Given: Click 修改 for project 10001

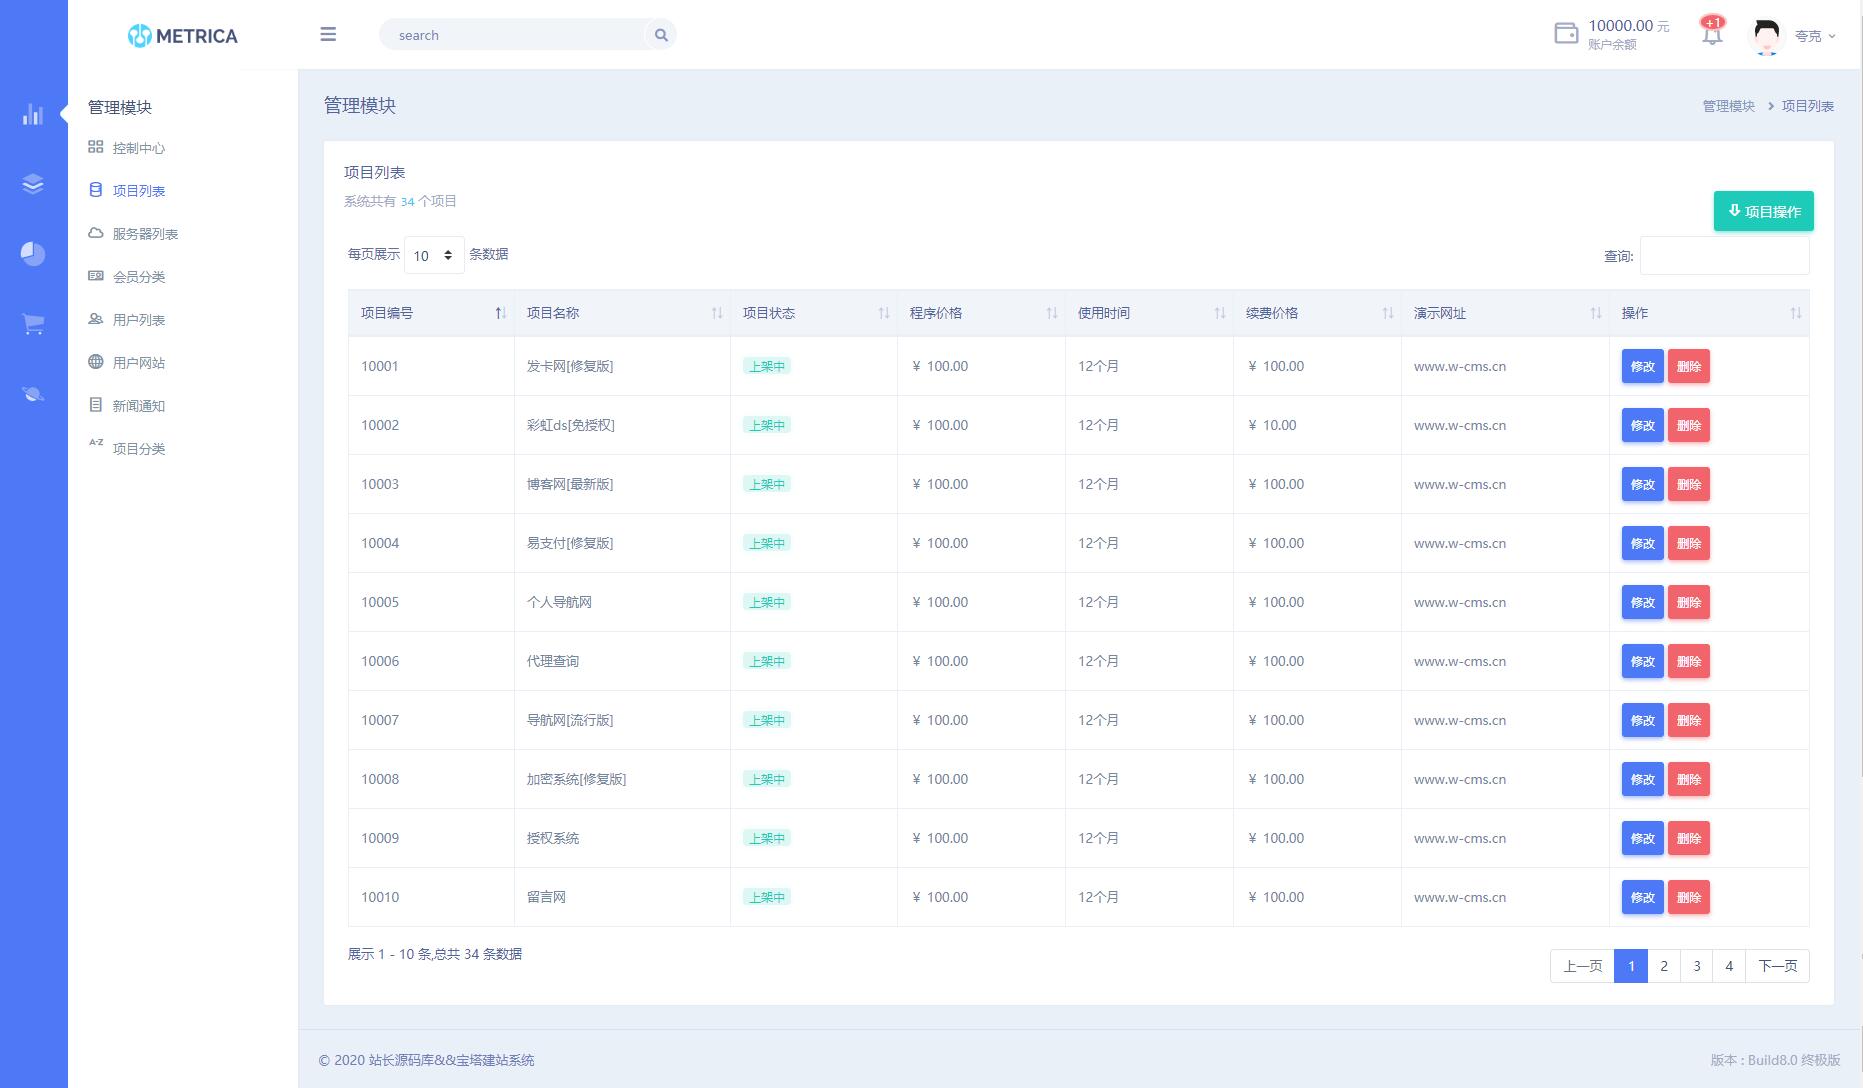Looking at the screenshot, I should [1642, 366].
